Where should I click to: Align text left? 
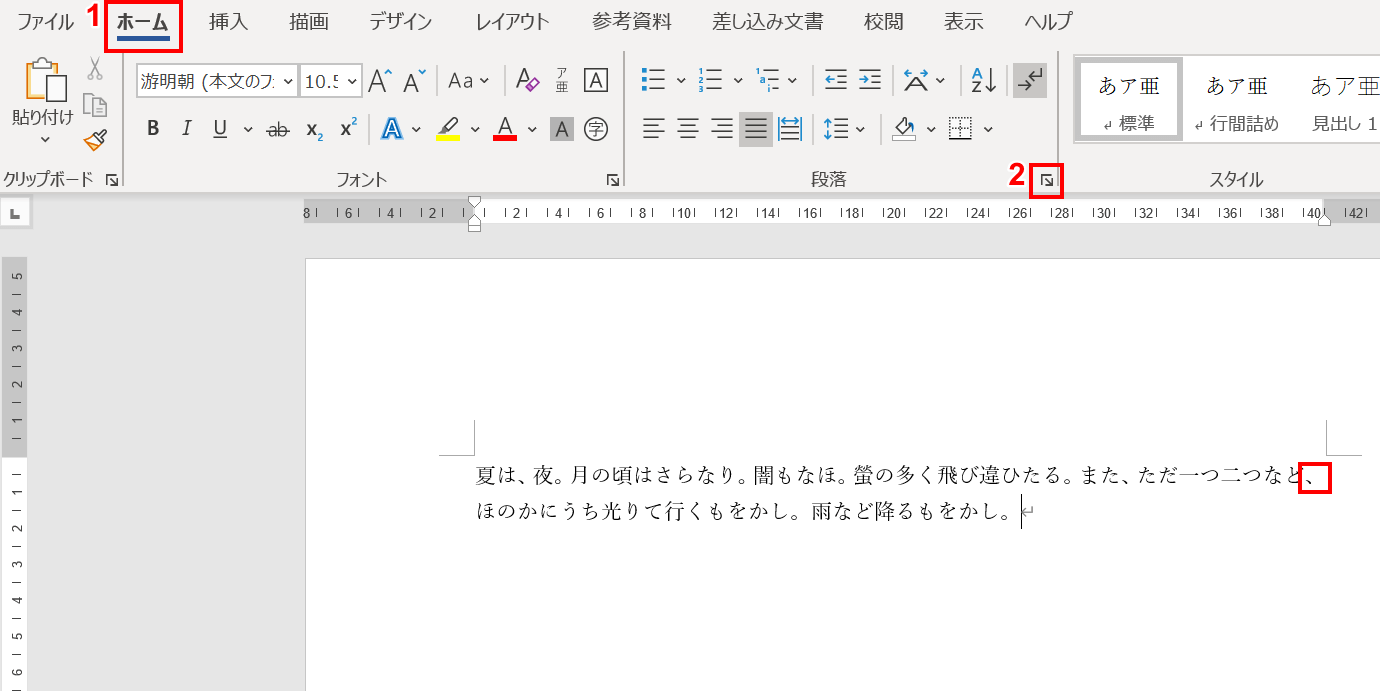pos(654,128)
